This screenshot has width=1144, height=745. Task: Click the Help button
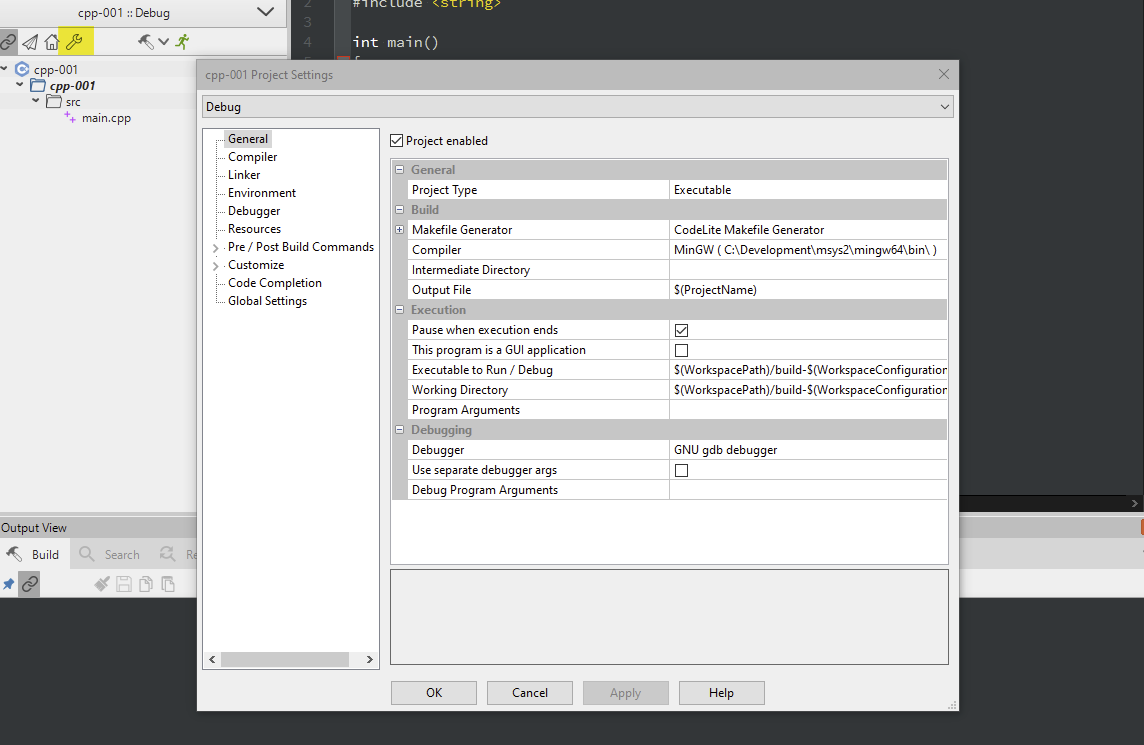[x=722, y=692]
